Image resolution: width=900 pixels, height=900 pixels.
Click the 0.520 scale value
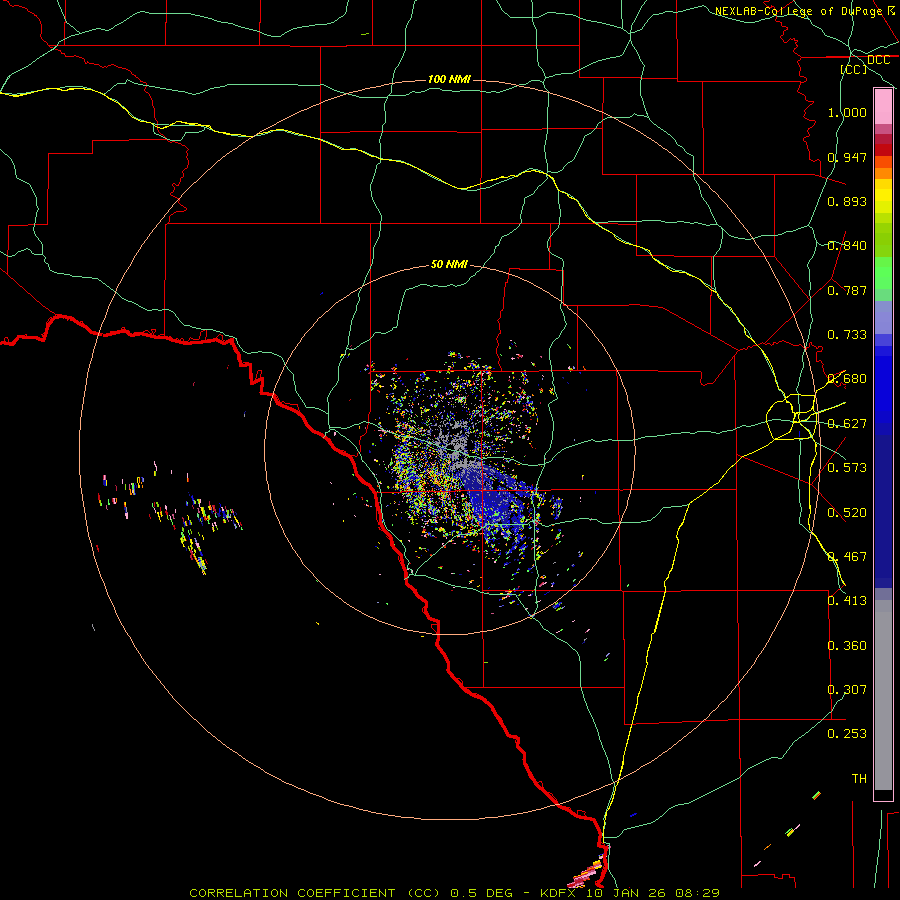[x=847, y=513]
